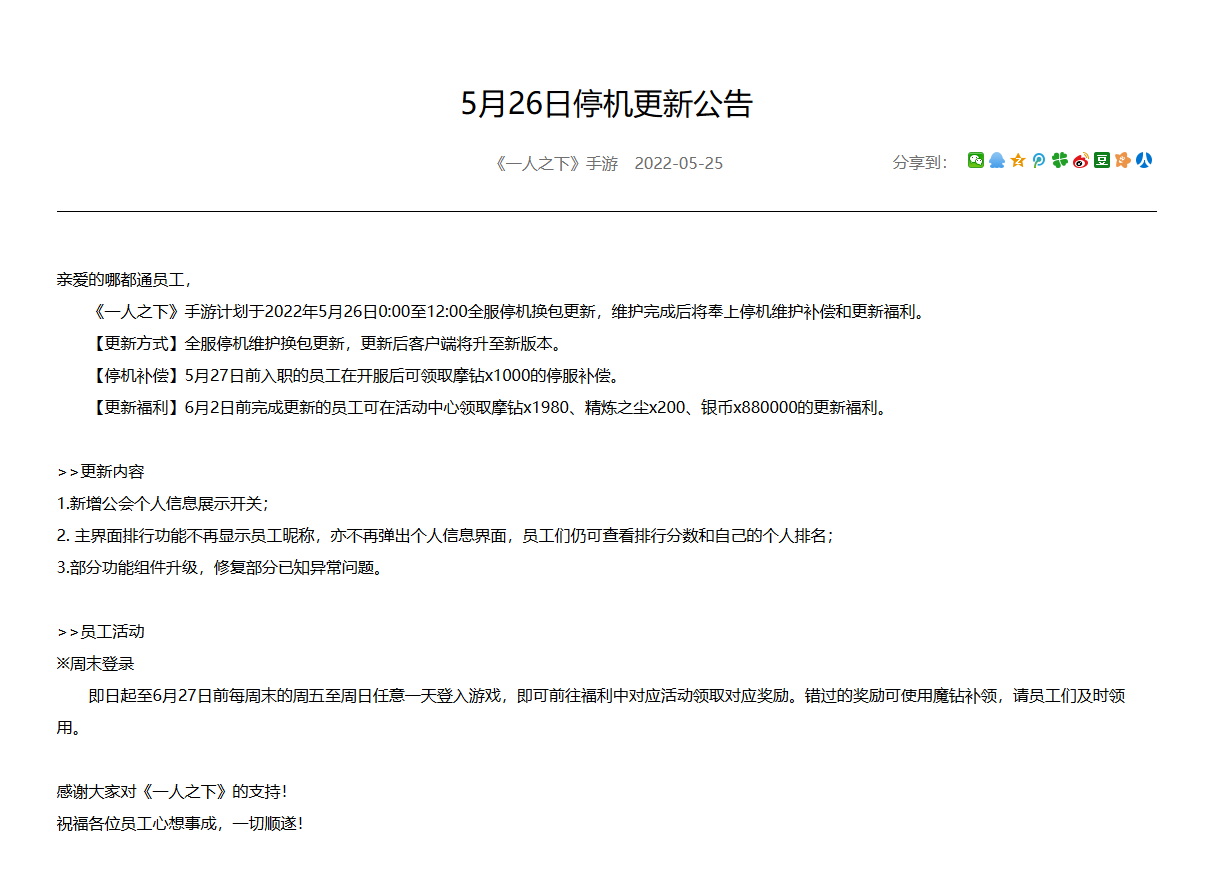Click the 分享到 label
Viewport: 1215px width, 879px height.
coord(919,163)
